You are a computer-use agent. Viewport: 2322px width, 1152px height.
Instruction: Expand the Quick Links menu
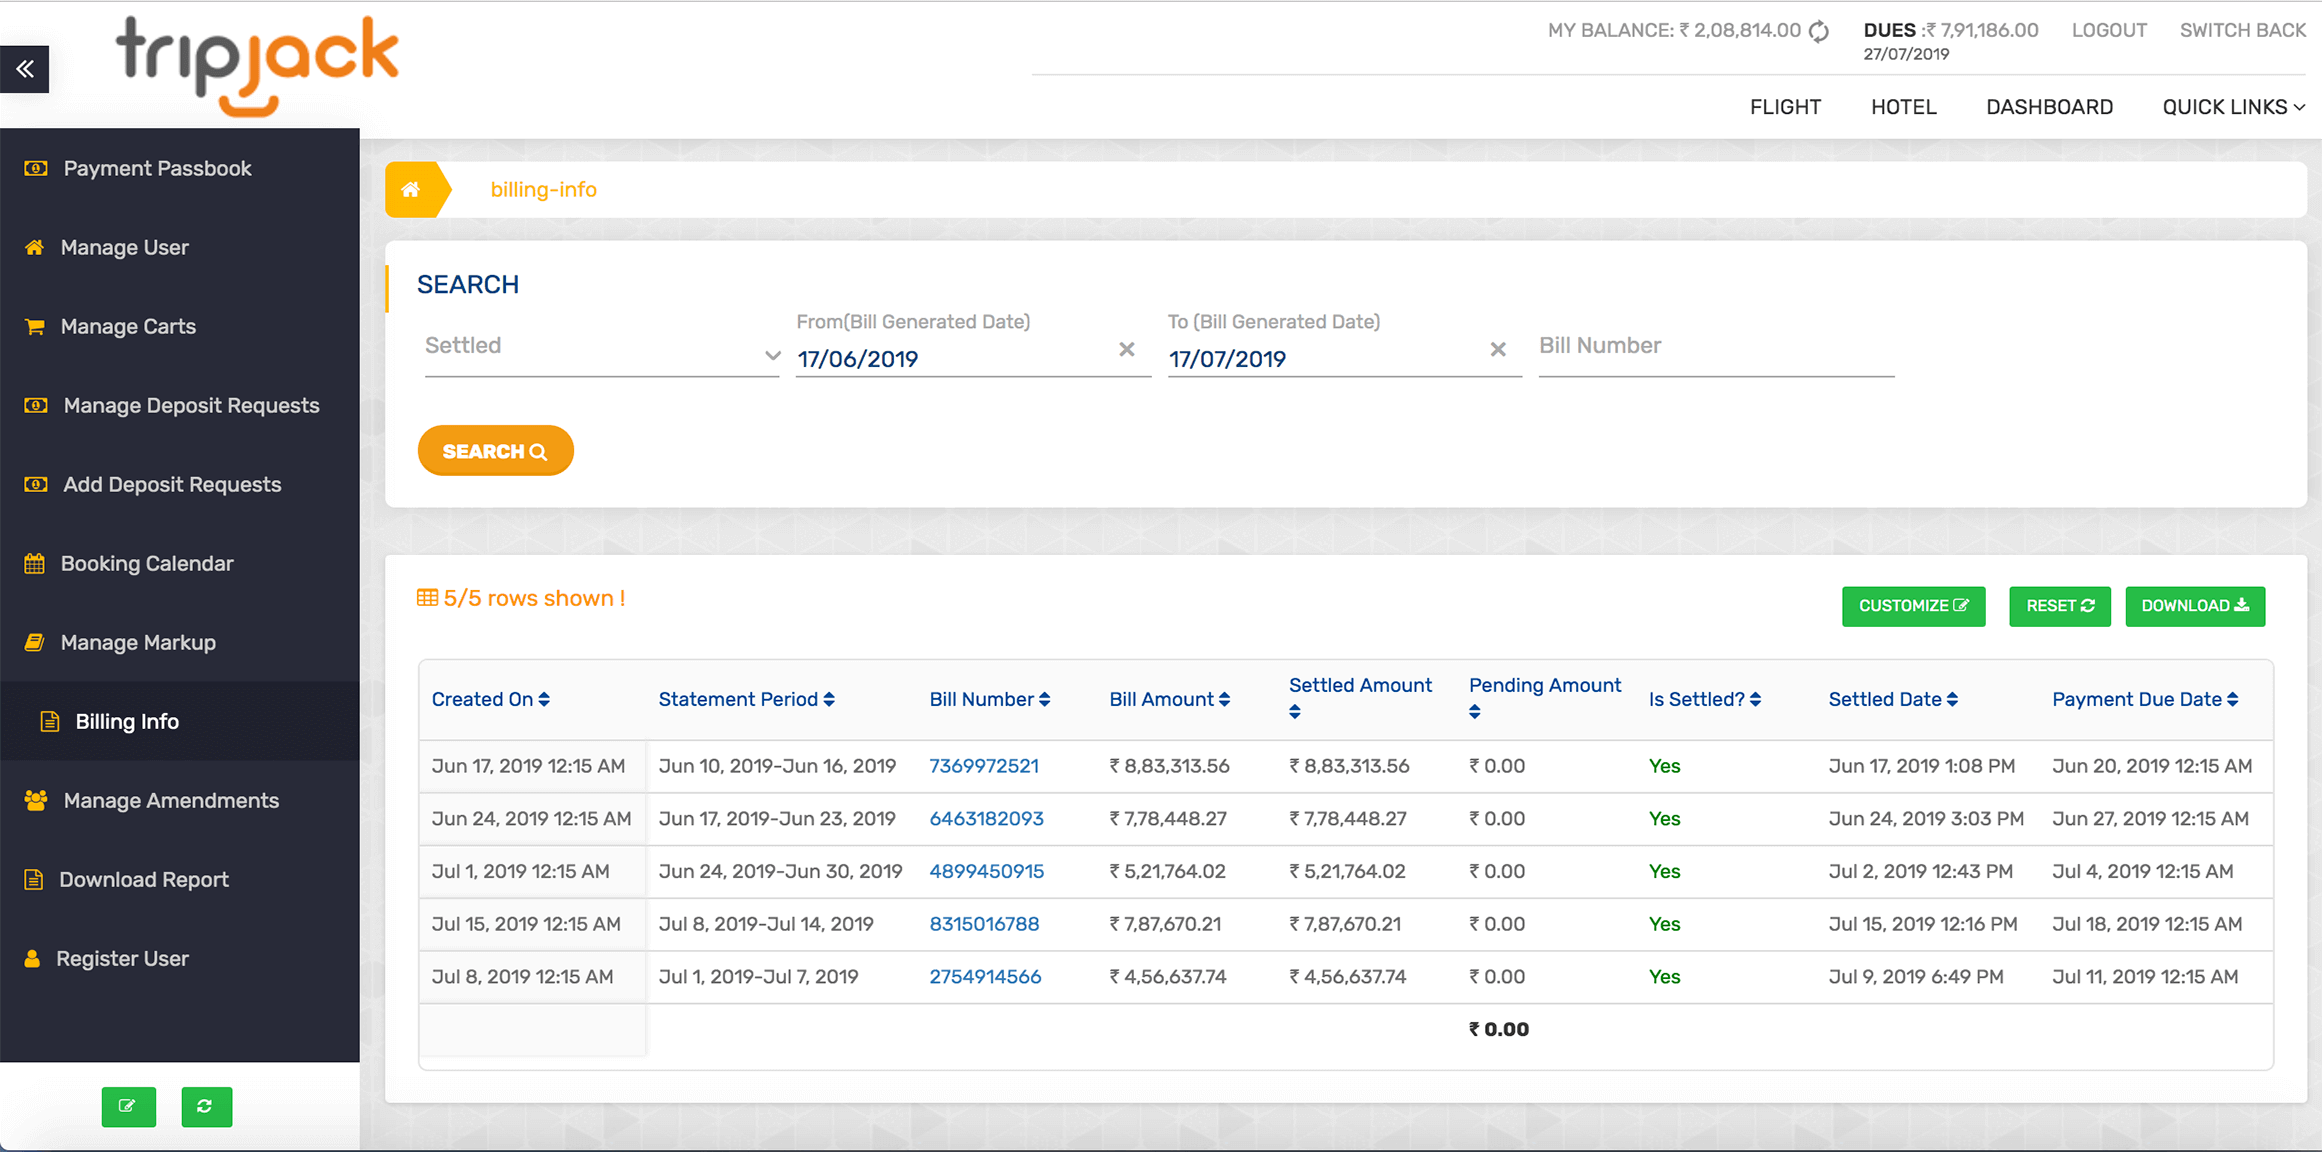coord(2233,107)
